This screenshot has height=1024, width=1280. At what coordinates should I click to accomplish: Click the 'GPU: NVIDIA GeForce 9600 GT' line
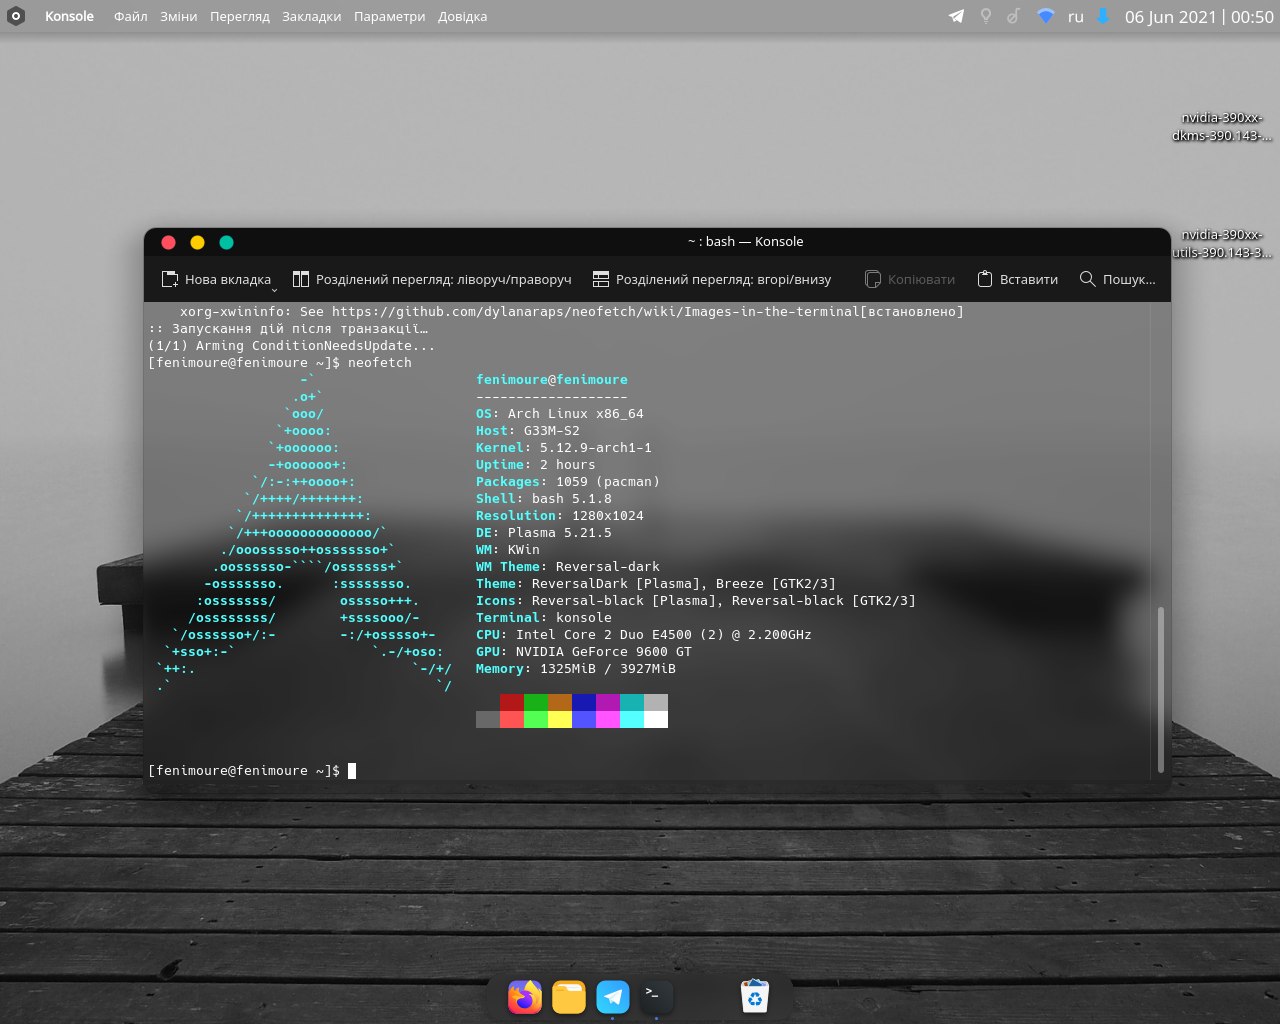click(x=584, y=652)
